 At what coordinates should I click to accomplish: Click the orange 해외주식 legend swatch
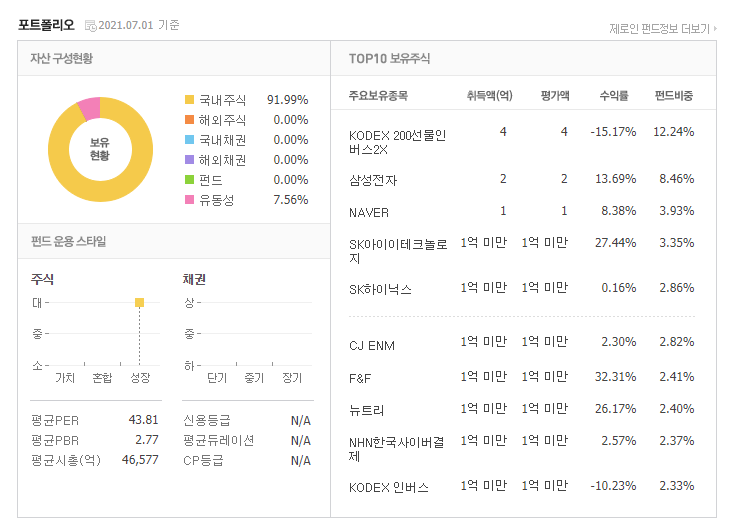[189, 120]
